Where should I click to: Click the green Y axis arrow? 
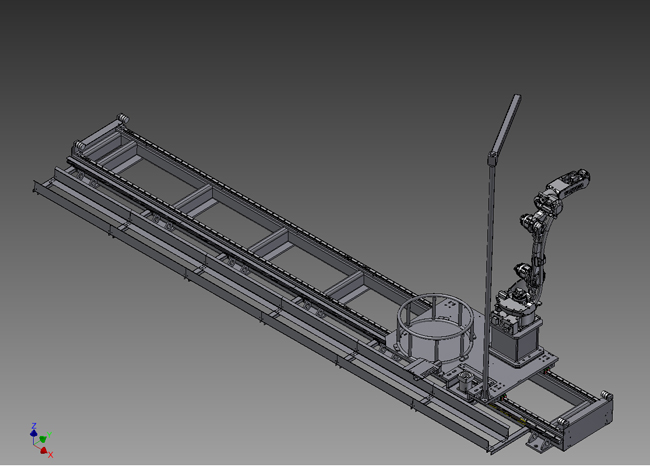click(x=44, y=437)
